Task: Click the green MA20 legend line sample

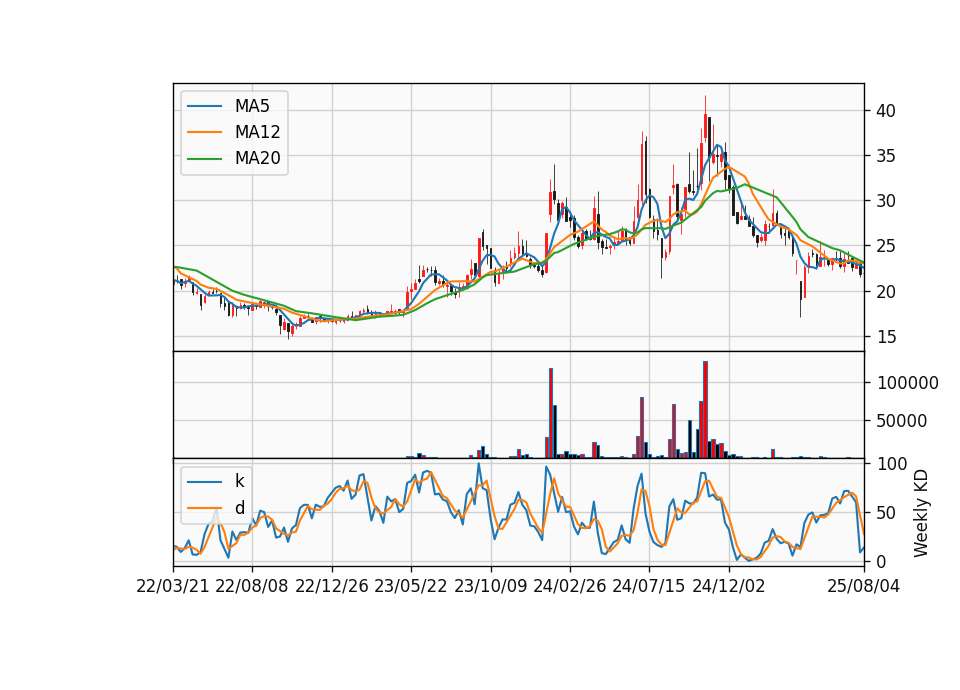Action: point(204,159)
